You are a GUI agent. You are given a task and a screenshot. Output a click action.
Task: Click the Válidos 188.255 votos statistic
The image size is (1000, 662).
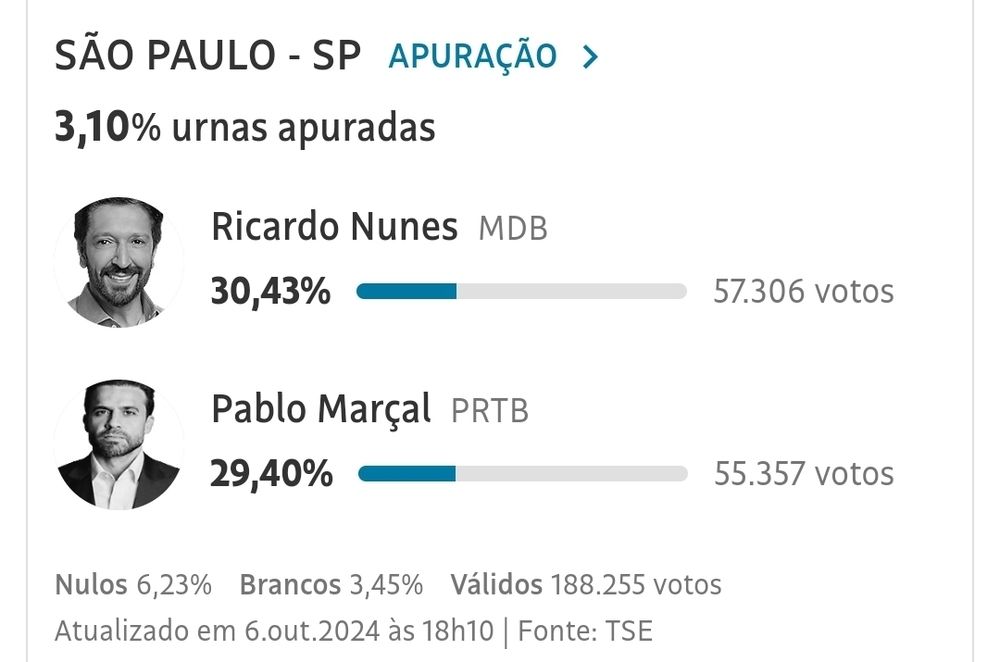click(x=586, y=585)
